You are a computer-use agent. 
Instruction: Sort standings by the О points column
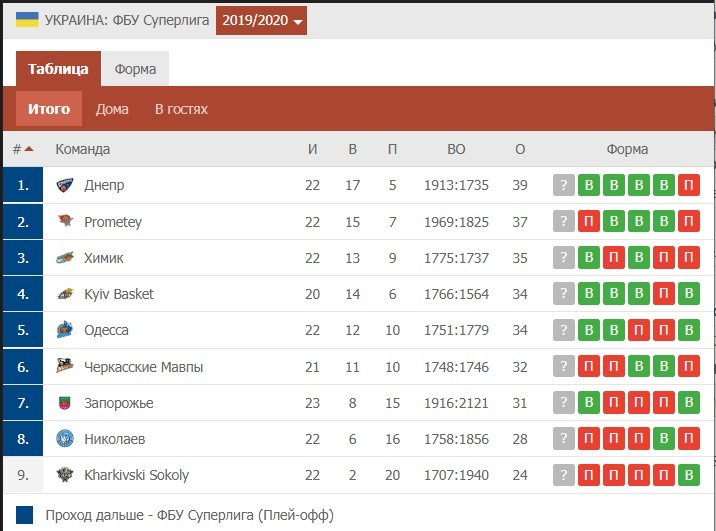(x=520, y=149)
